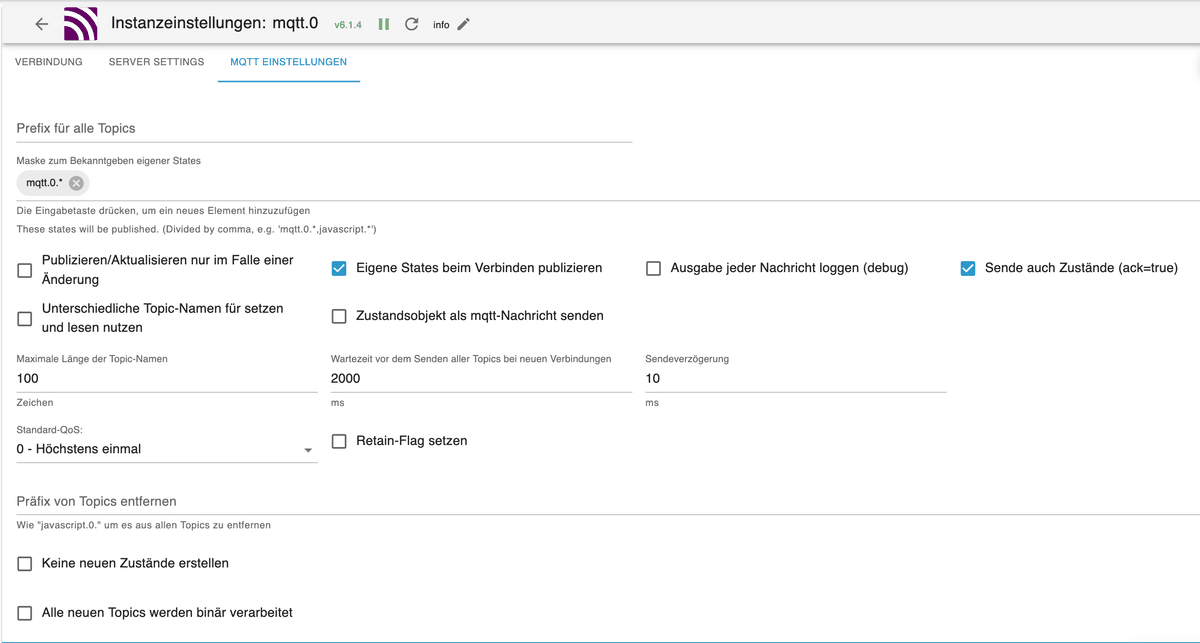Click the Sendeverzögerung input field
This screenshot has height=643, width=1200.
790,378
